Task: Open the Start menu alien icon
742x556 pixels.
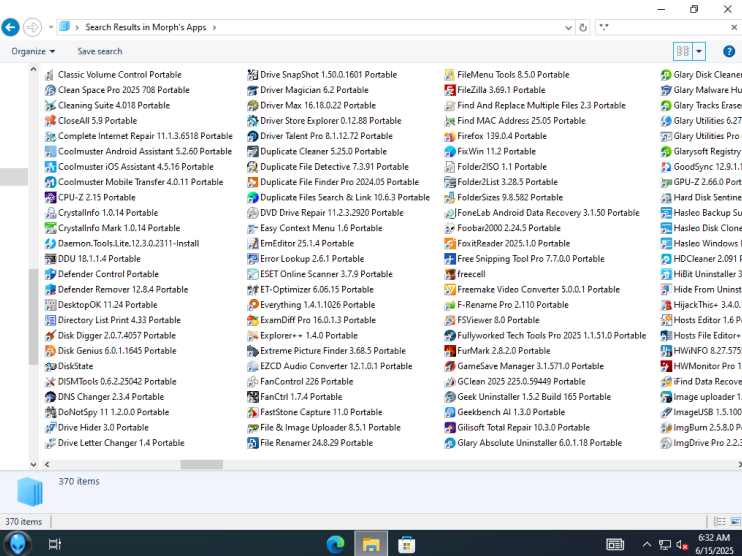Action: pos(18,543)
